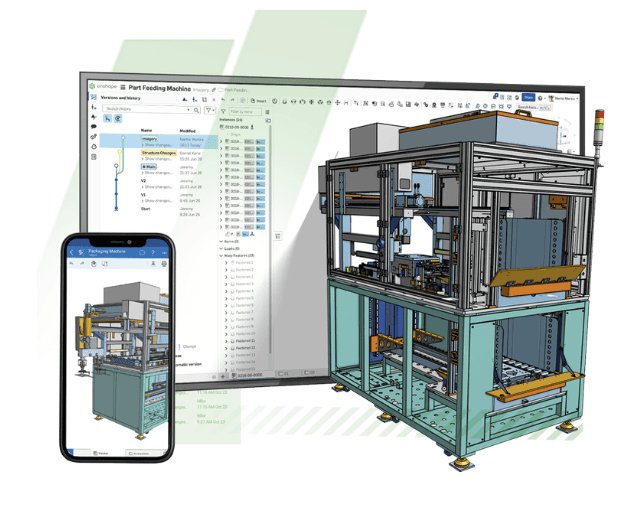The width and height of the screenshot is (636, 524).
Task: Select version V2 in history
Action: coord(143,180)
